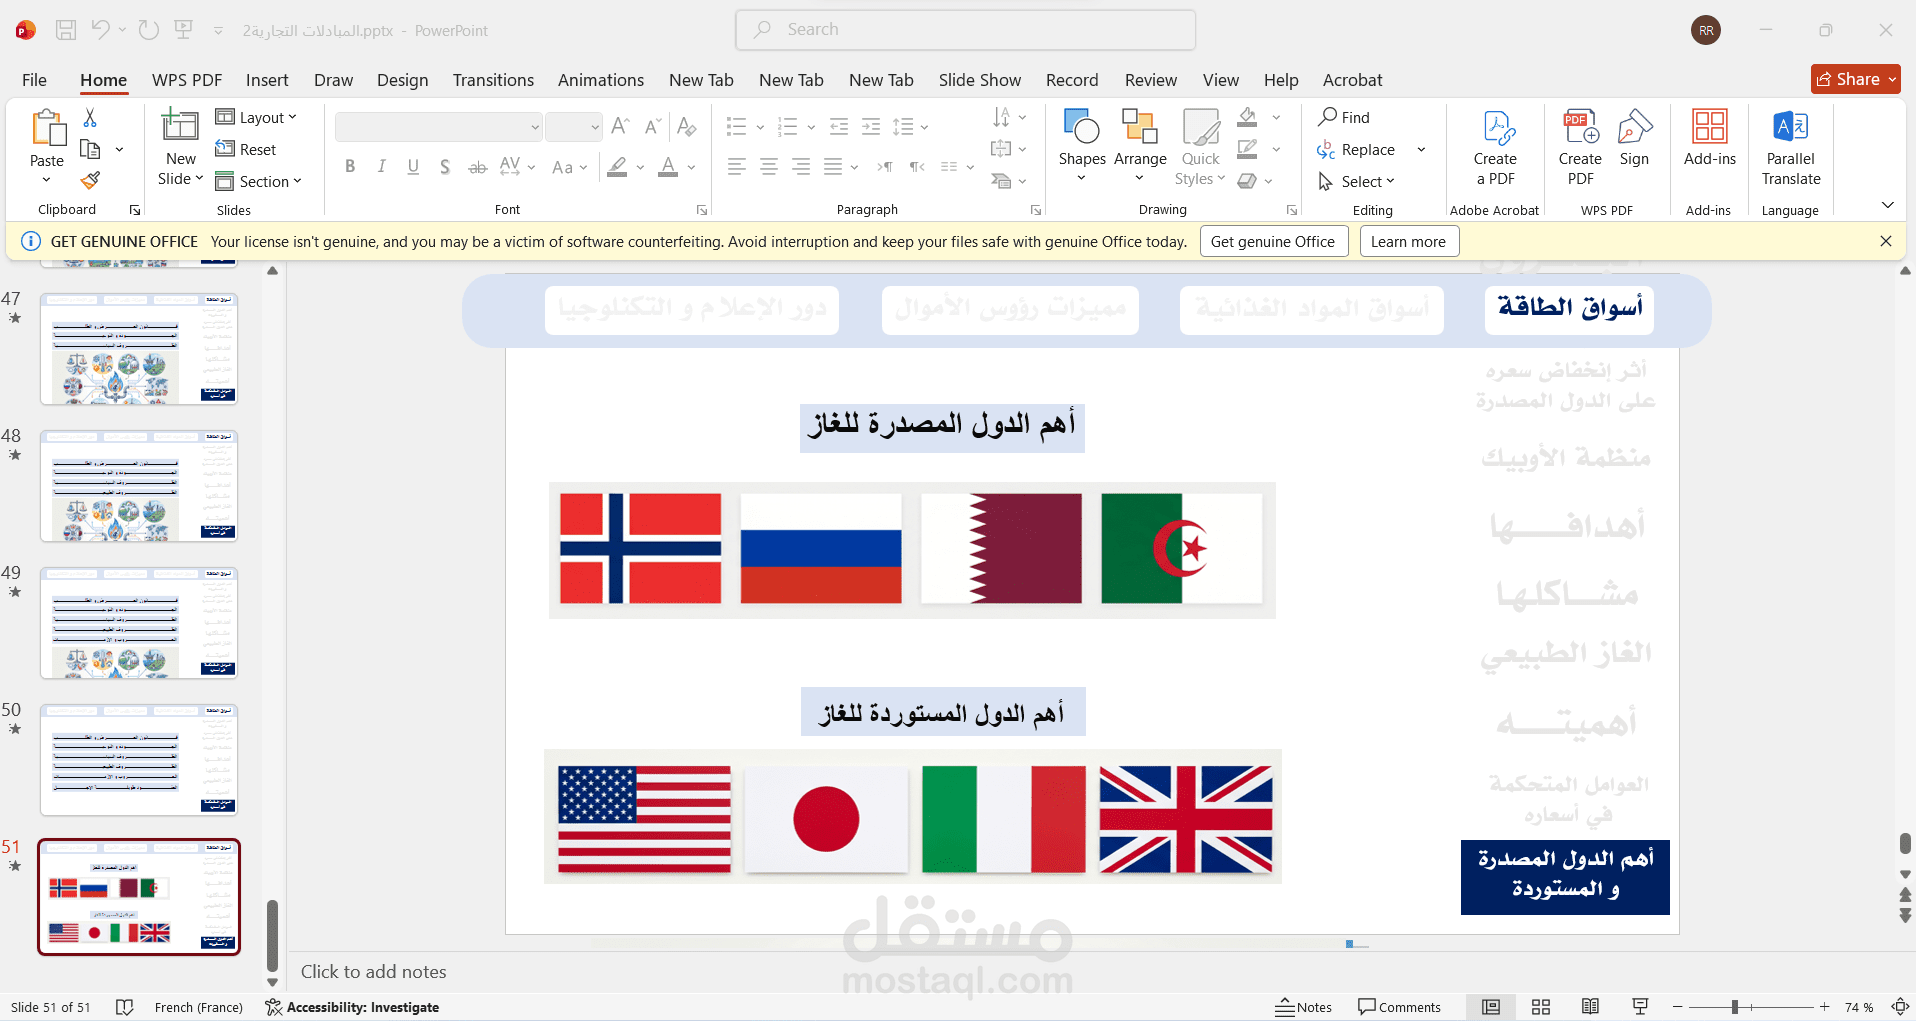Open the Slide Show tab

[980, 80]
